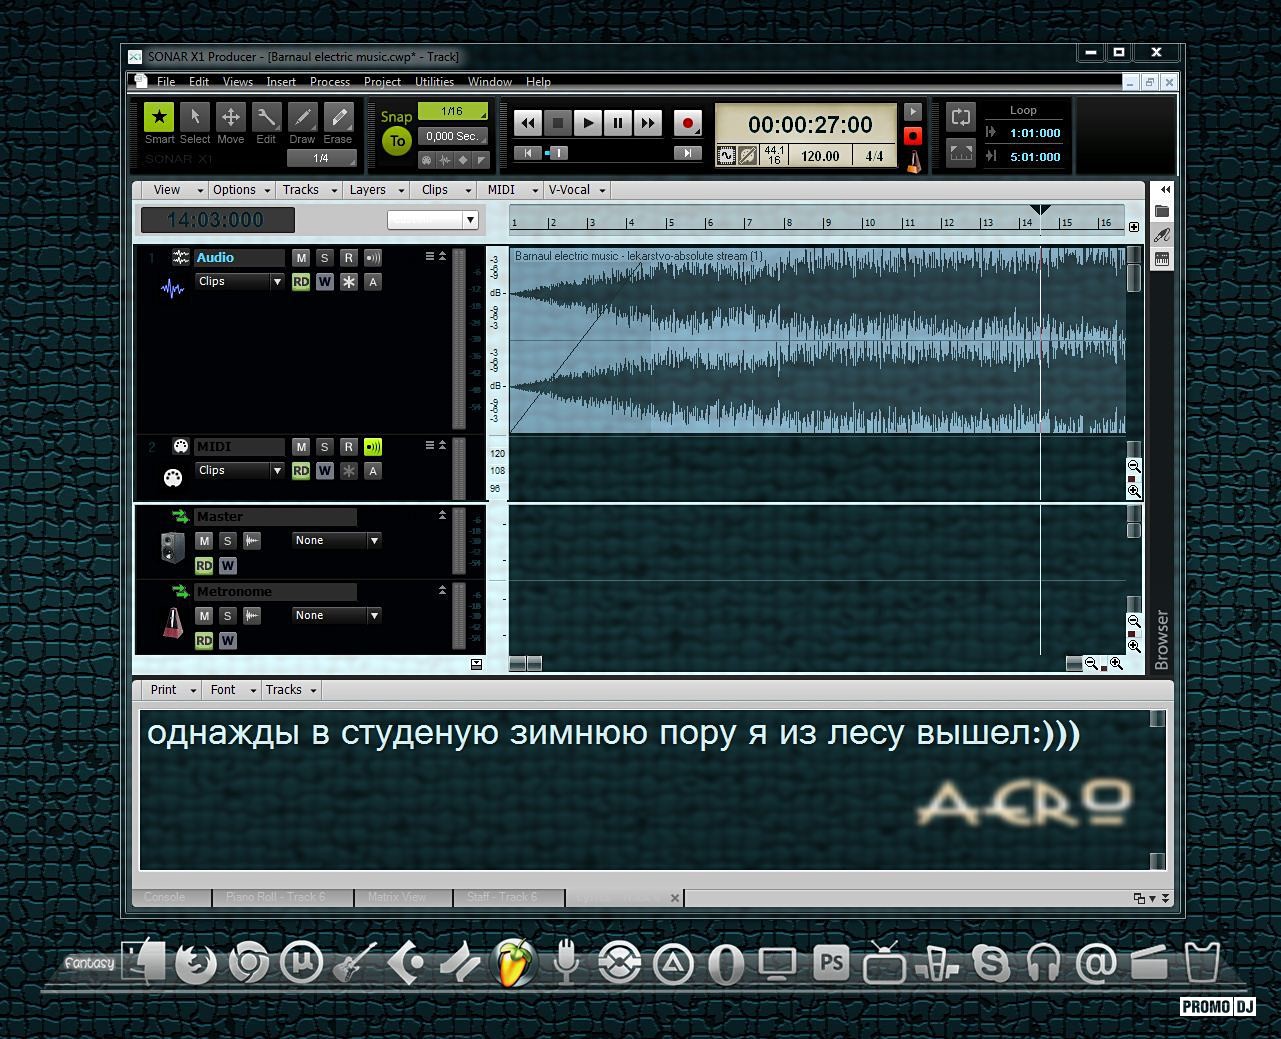1281x1039 pixels.
Task: Toggle the loop on/off icon
Action: pos(960,117)
